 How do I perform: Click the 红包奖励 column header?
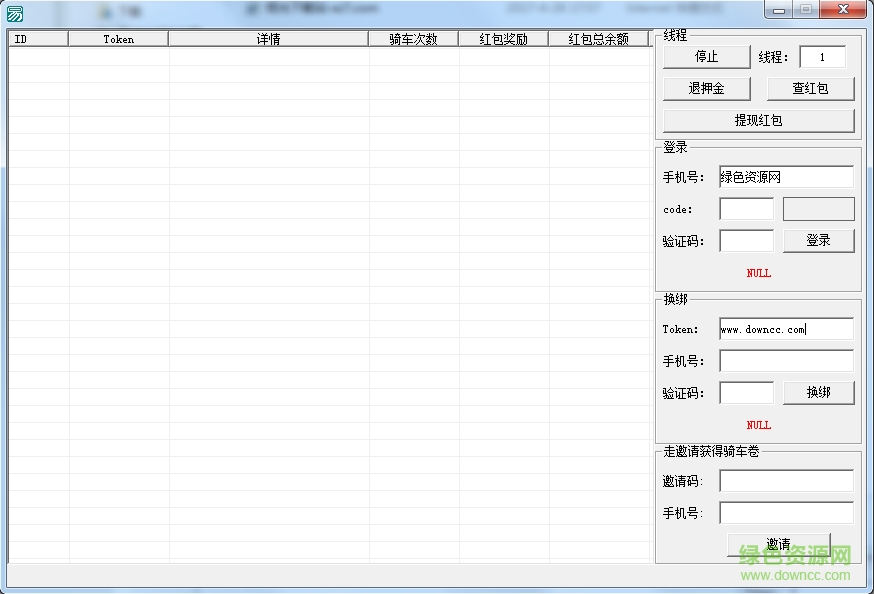click(503, 39)
